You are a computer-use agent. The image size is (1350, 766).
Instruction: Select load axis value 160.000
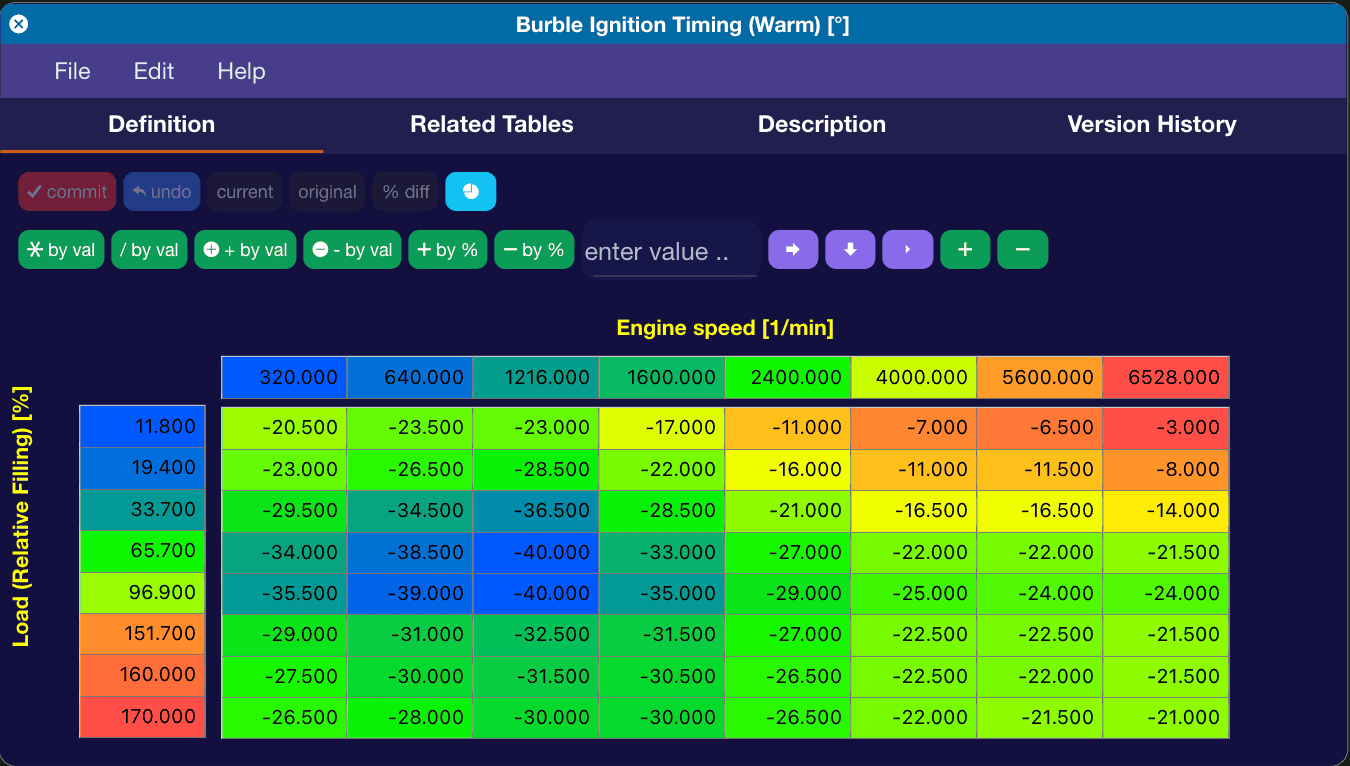point(142,675)
